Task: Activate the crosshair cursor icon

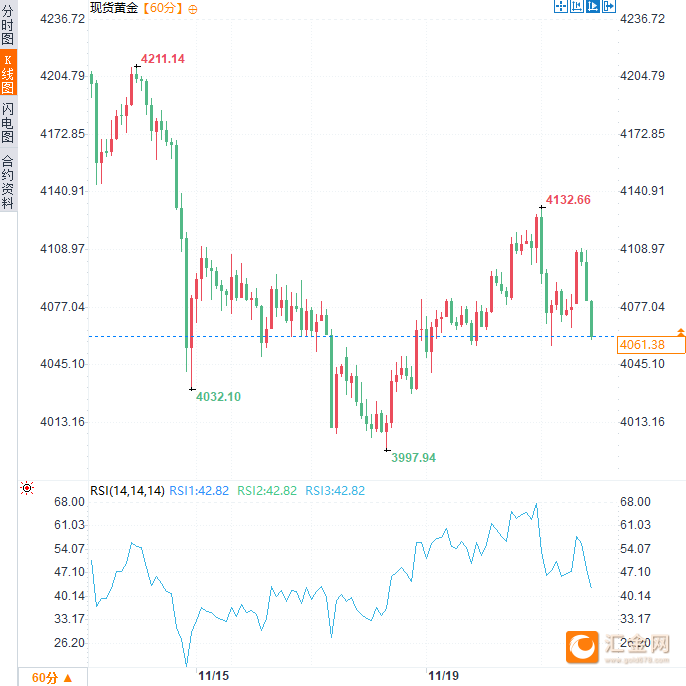Action: point(560,7)
